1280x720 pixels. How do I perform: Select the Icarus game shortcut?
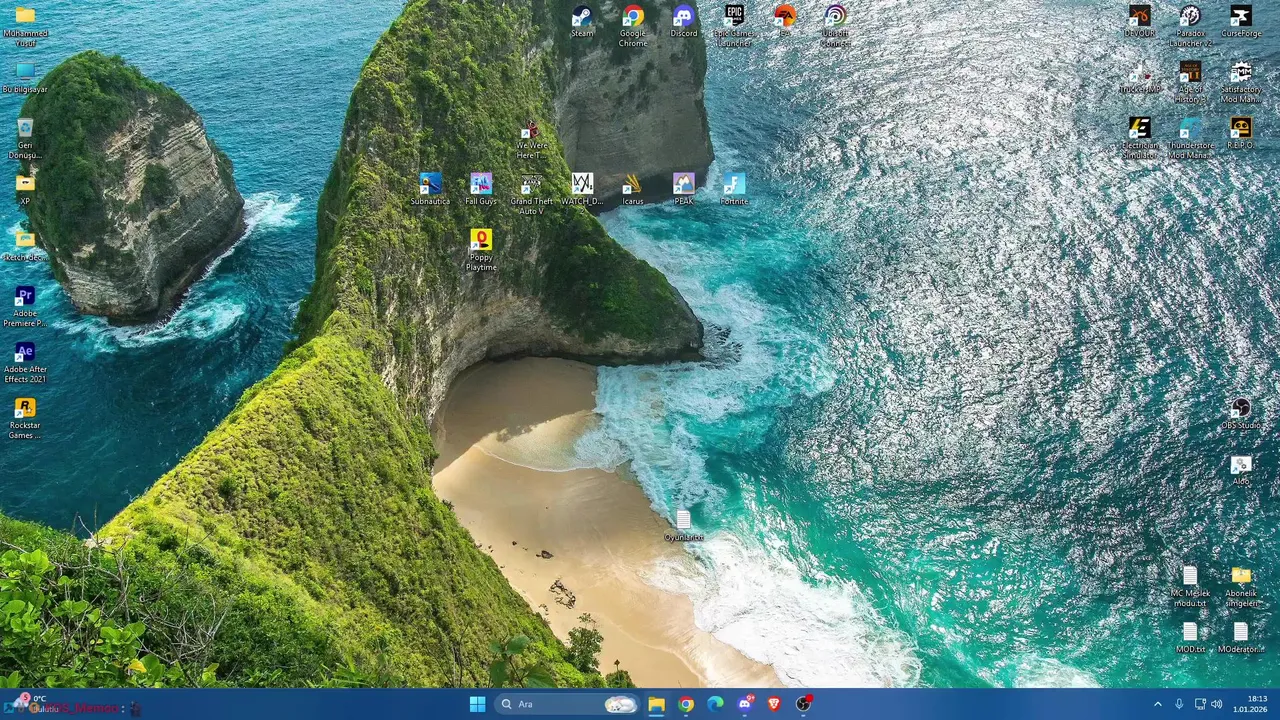[x=633, y=190]
